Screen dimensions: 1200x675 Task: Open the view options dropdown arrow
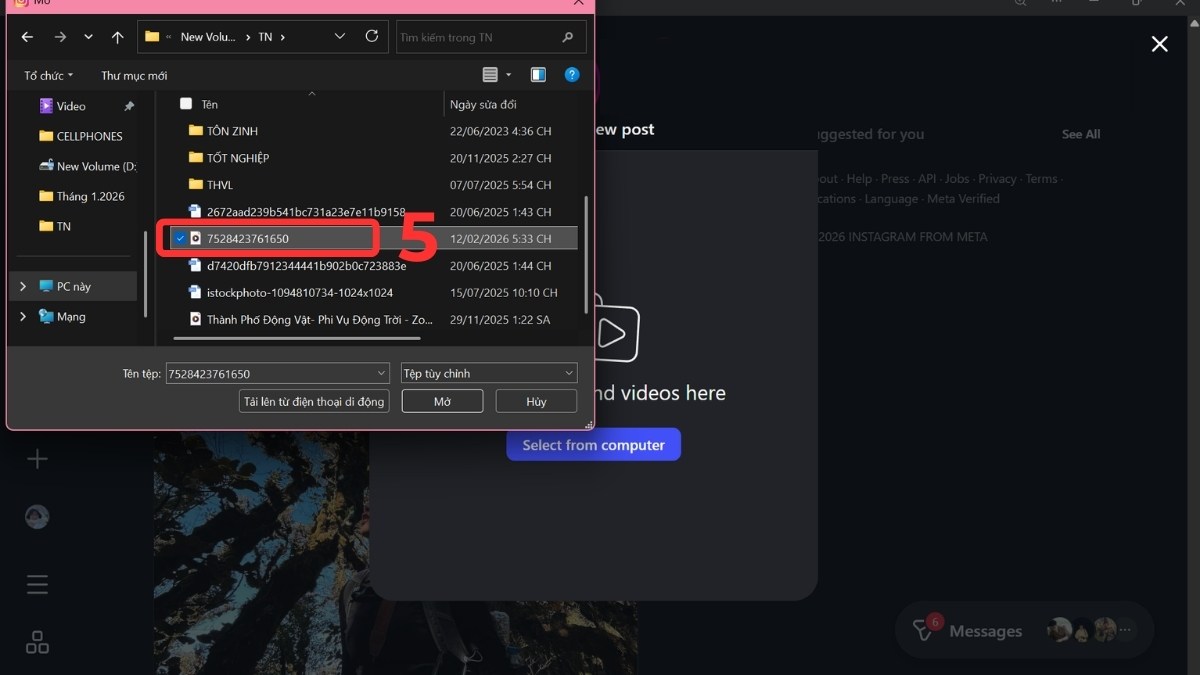coord(508,74)
